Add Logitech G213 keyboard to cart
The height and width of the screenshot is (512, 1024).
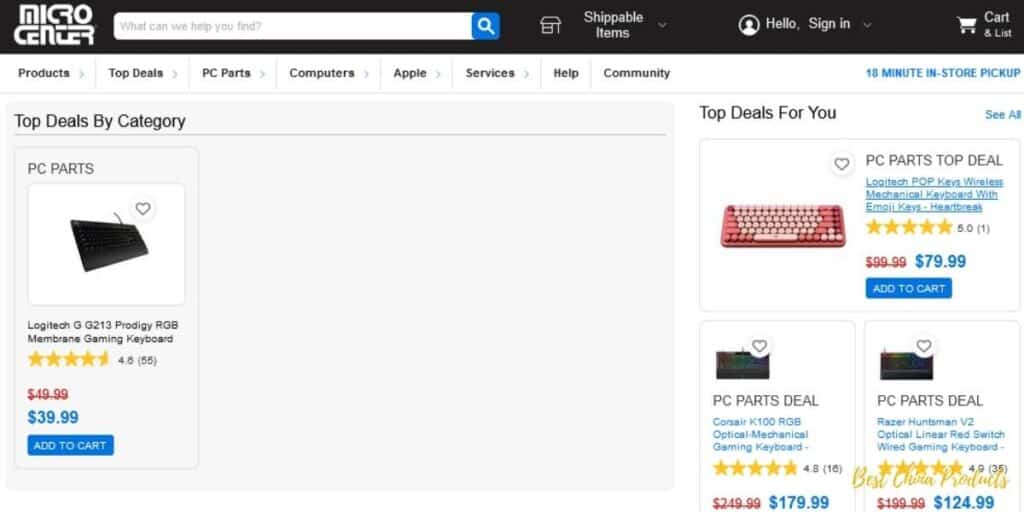coord(71,445)
